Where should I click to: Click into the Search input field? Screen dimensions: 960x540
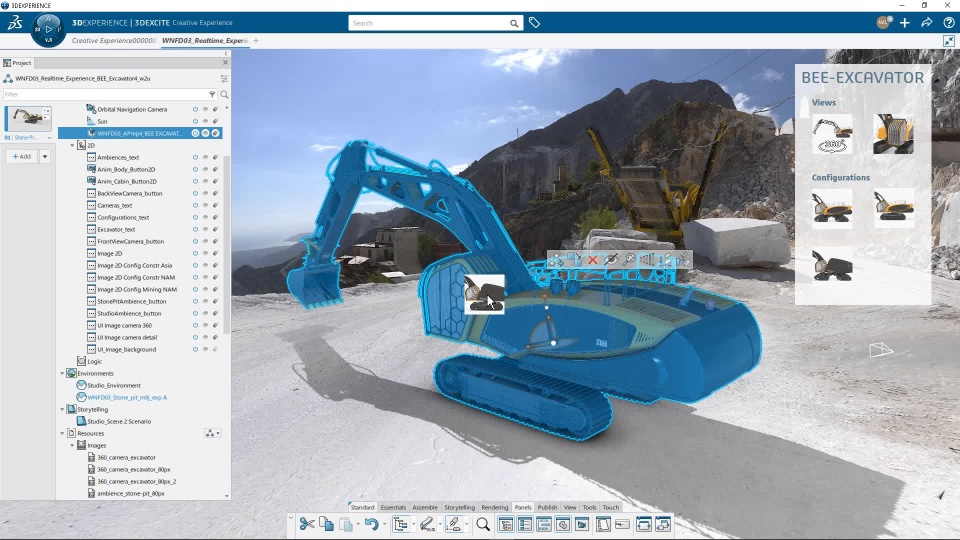[x=429, y=23]
